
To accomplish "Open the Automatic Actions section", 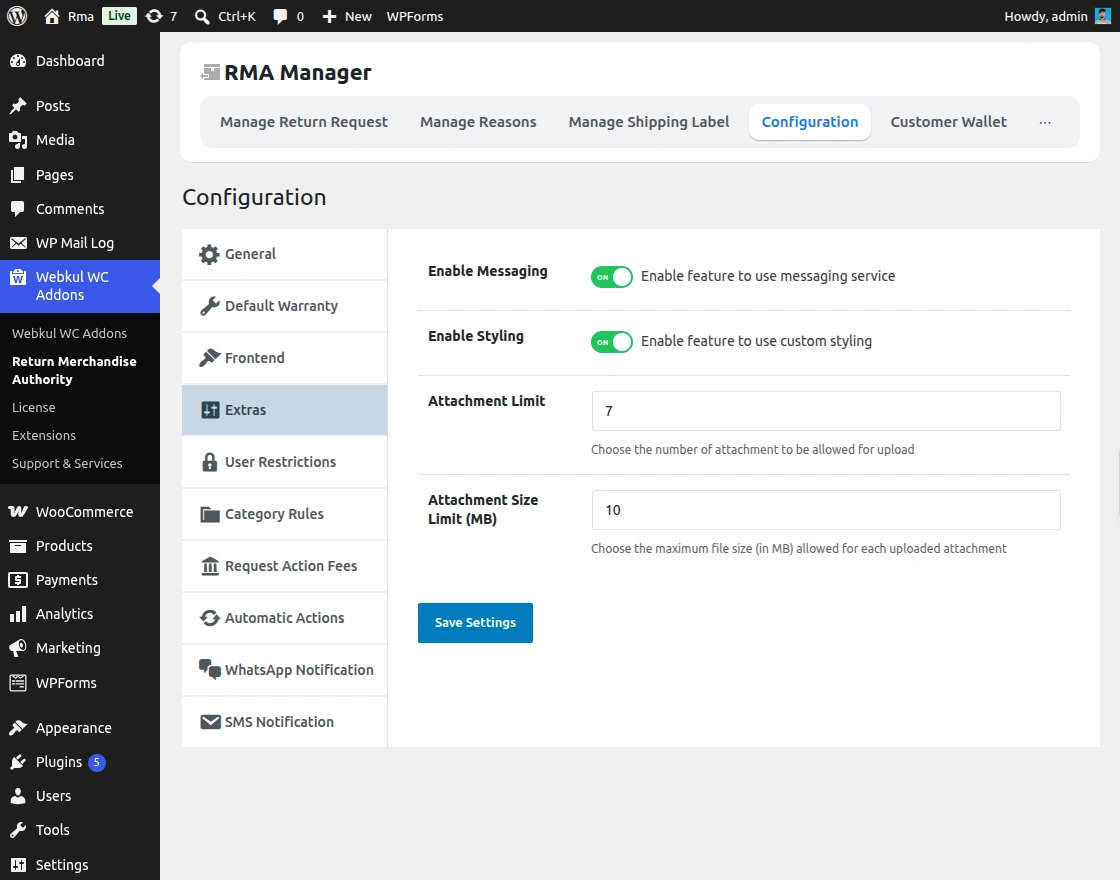I will (284, 618).
